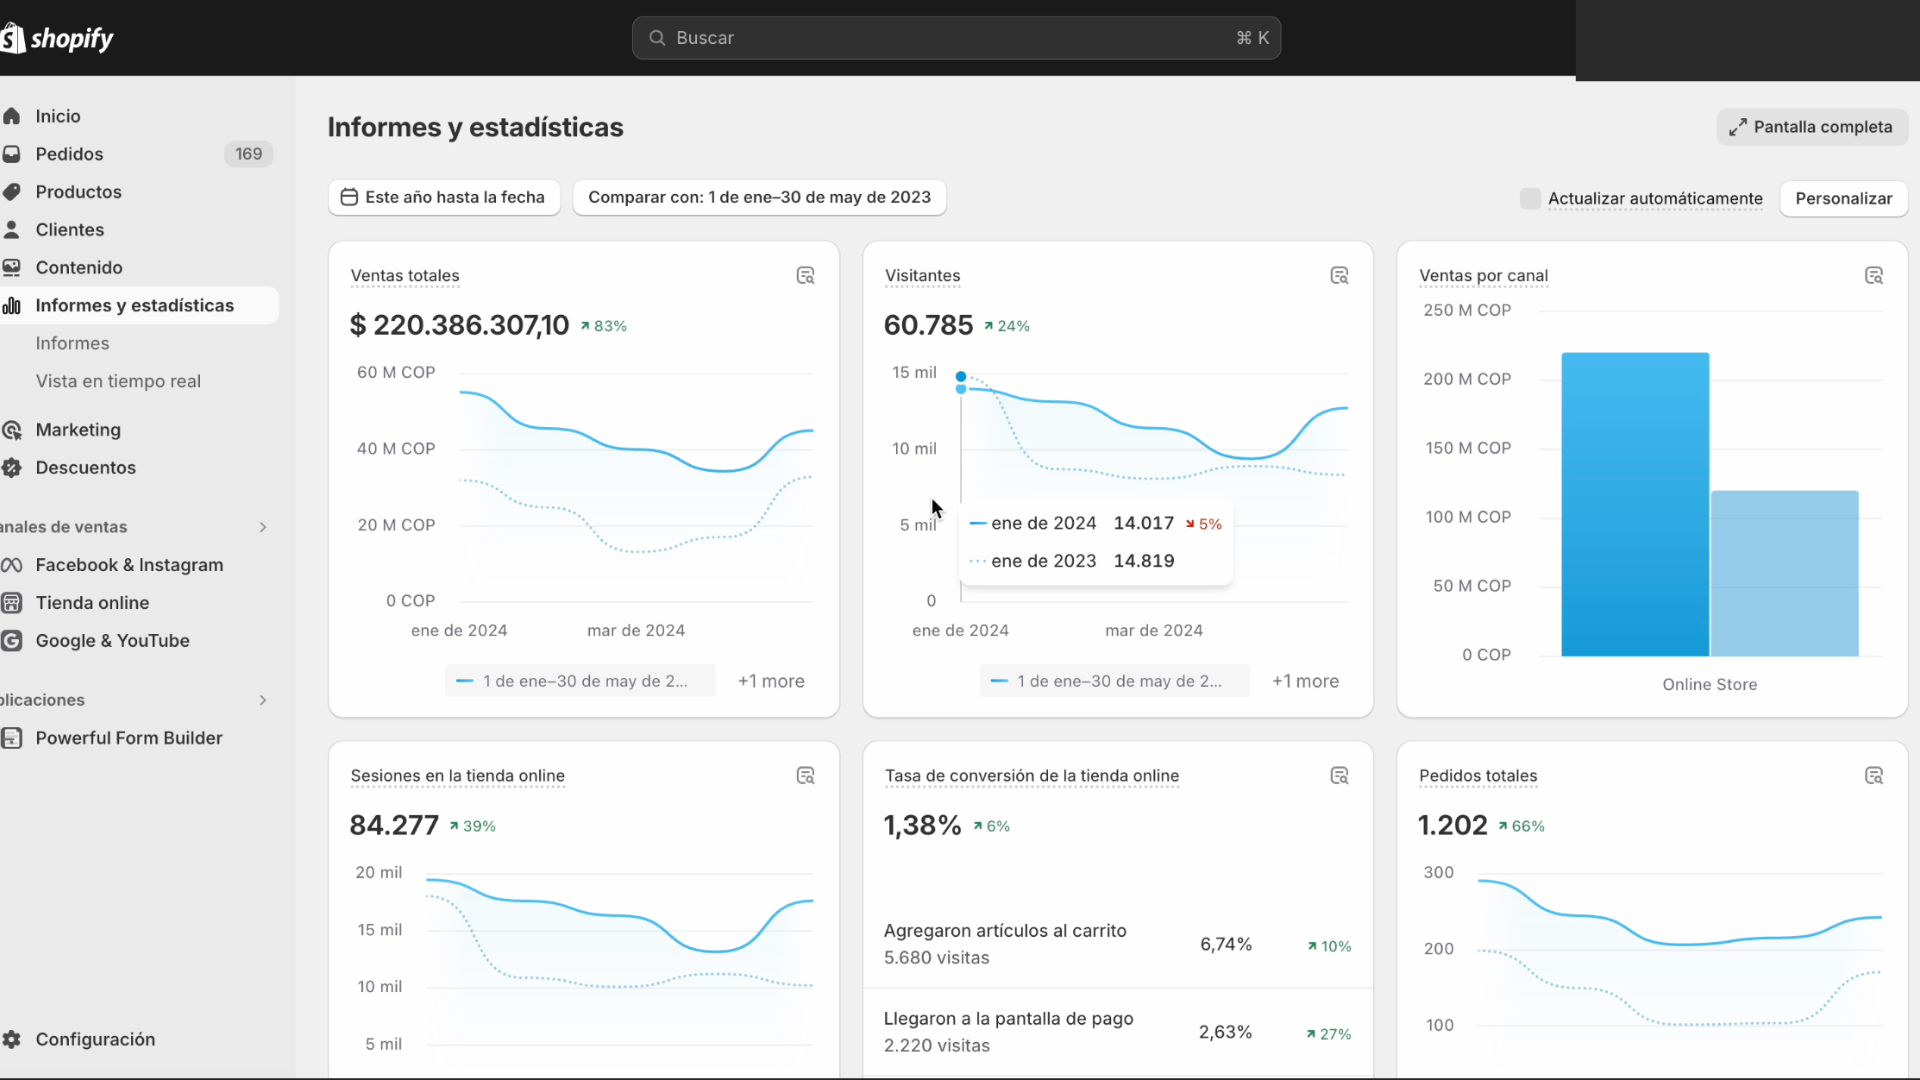Screen dimensions: 1920x1080
Task: Toggle 1 de ene–30 de may legend in Ventas totales
Action: click(x=580, y=681)
